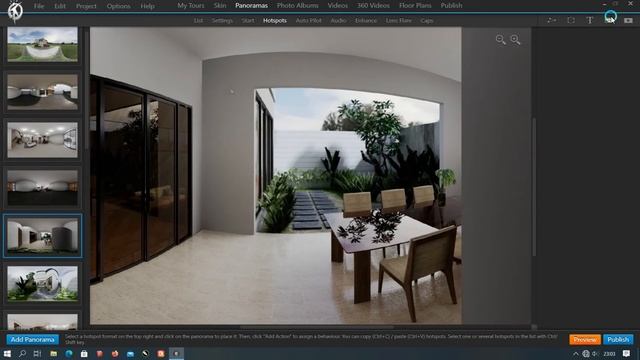640x360 pixels.
Task: Open the Options menu
Action: [118, 6]
